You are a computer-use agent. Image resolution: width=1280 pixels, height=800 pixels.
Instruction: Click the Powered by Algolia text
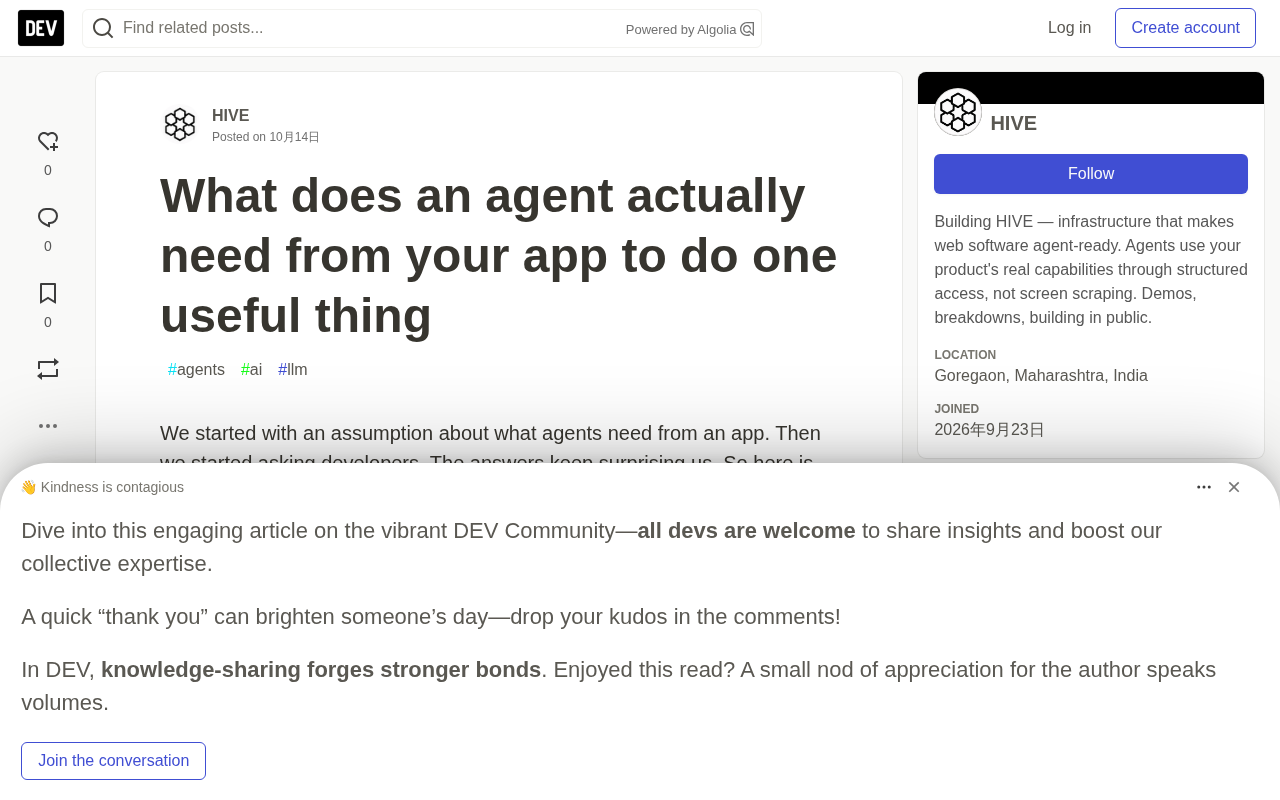(x=681, y=30)
